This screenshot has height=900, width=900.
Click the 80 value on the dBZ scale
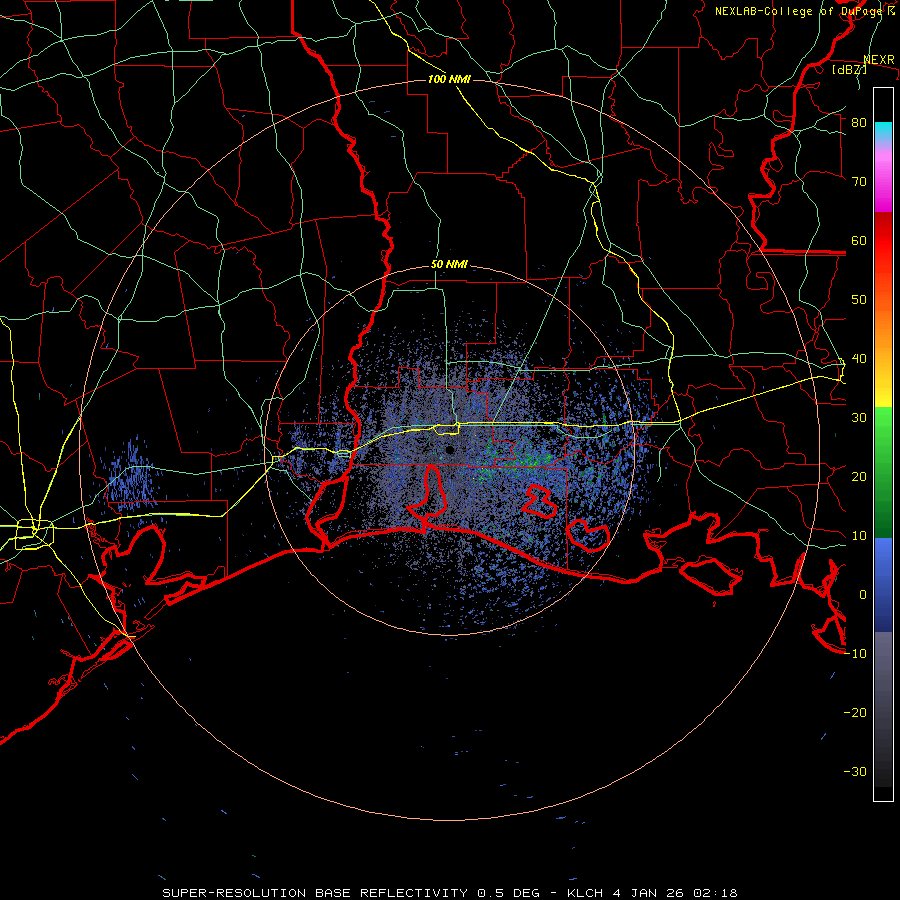(x=859, y=123)
